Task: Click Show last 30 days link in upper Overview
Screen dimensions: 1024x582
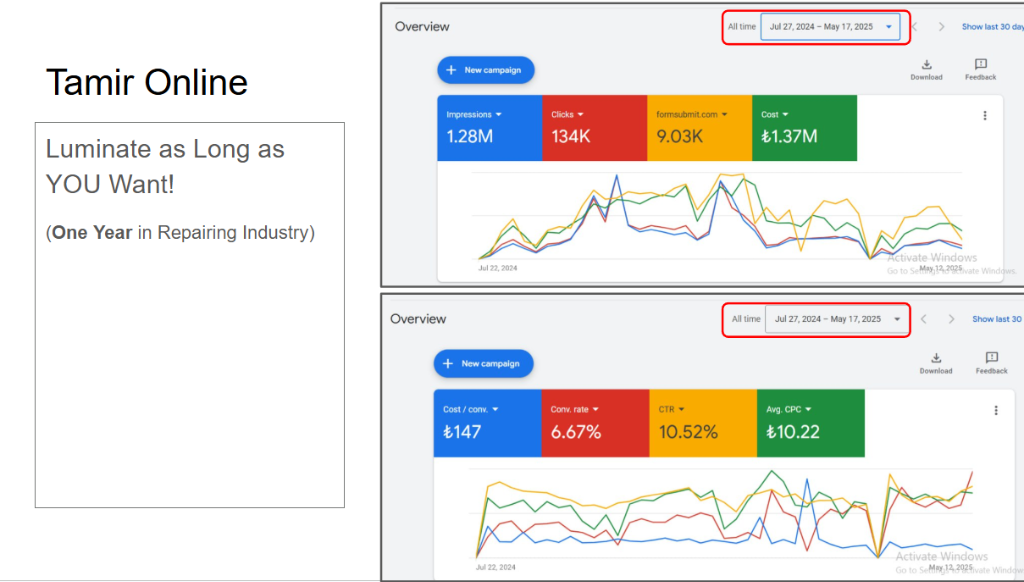Action: (x=993, y=27)
